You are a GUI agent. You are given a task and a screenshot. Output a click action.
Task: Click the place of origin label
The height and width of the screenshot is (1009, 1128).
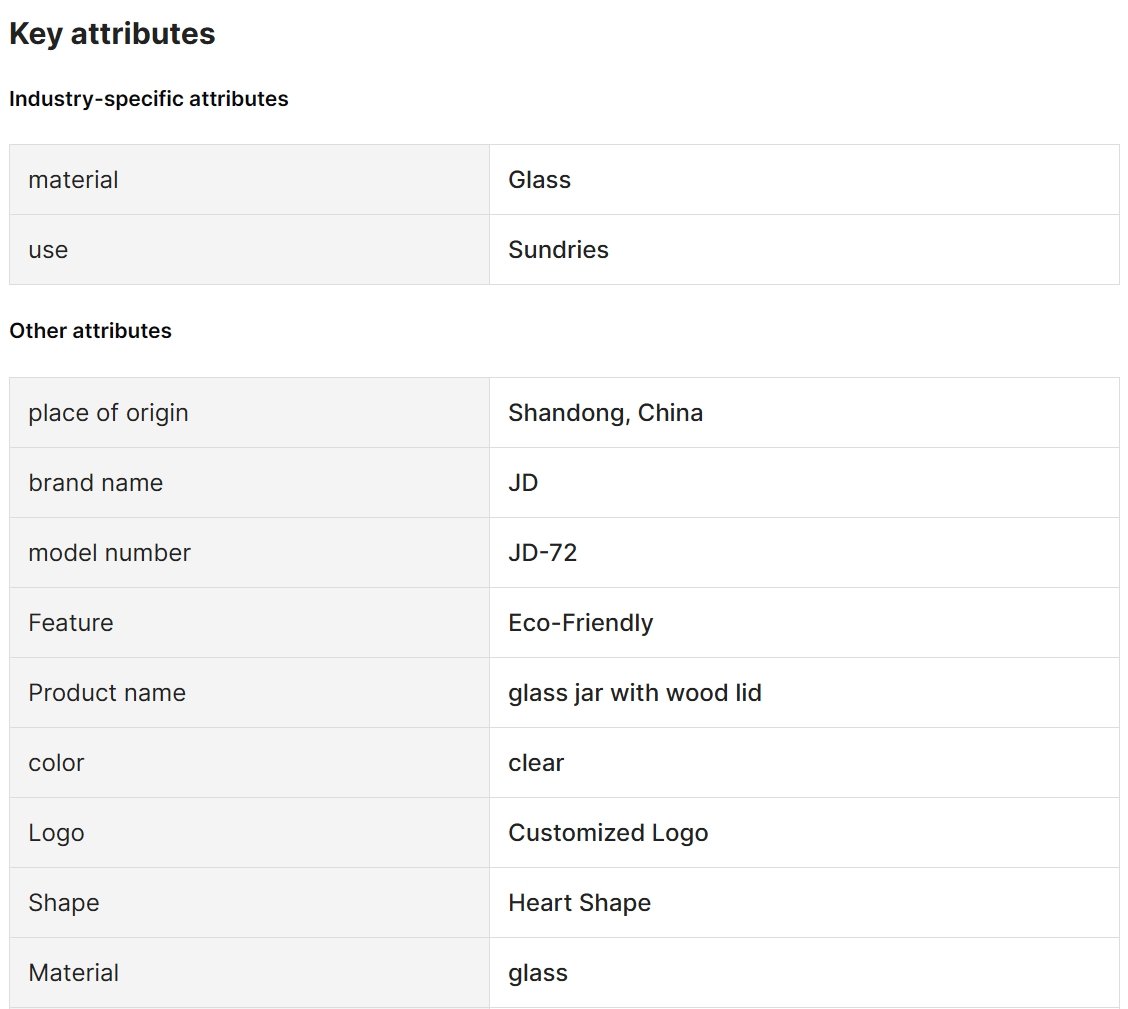[x=109, y=413]
